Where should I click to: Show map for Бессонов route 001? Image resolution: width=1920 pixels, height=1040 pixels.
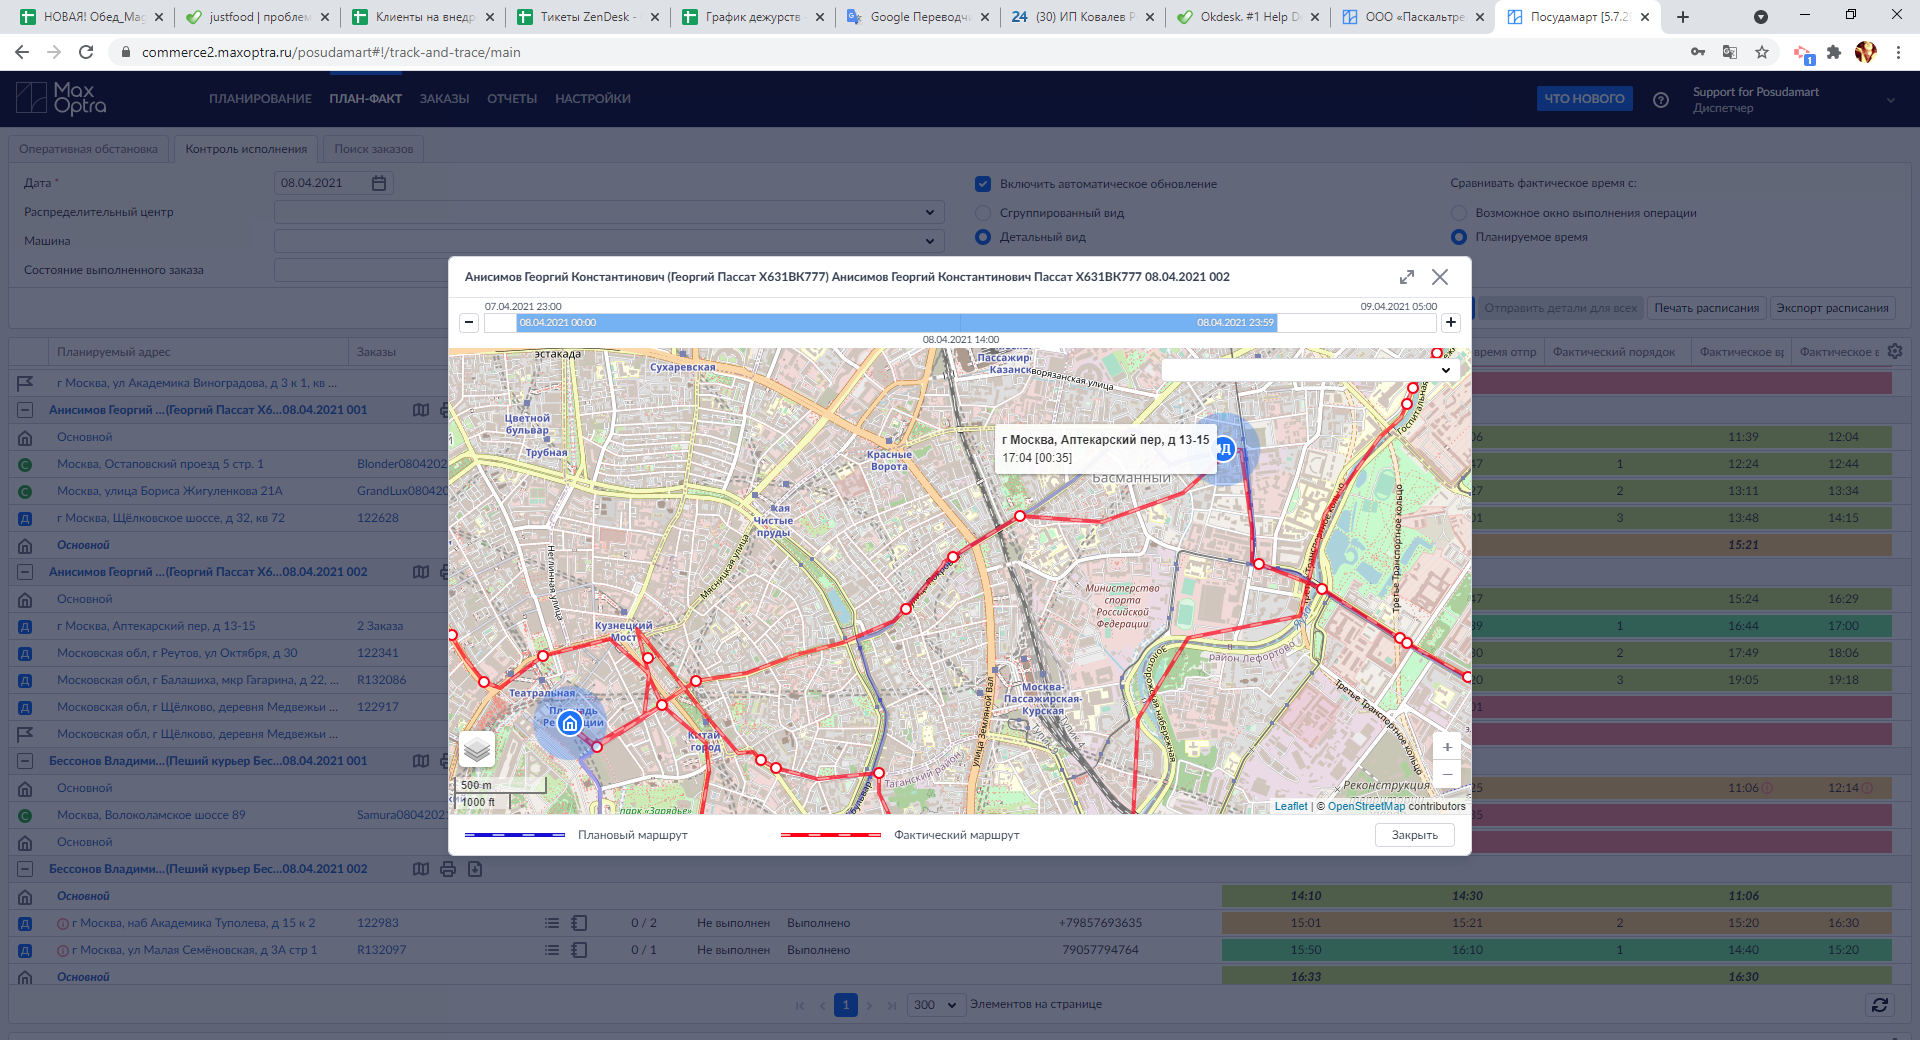pyautogui.click(x=421, y=761)
